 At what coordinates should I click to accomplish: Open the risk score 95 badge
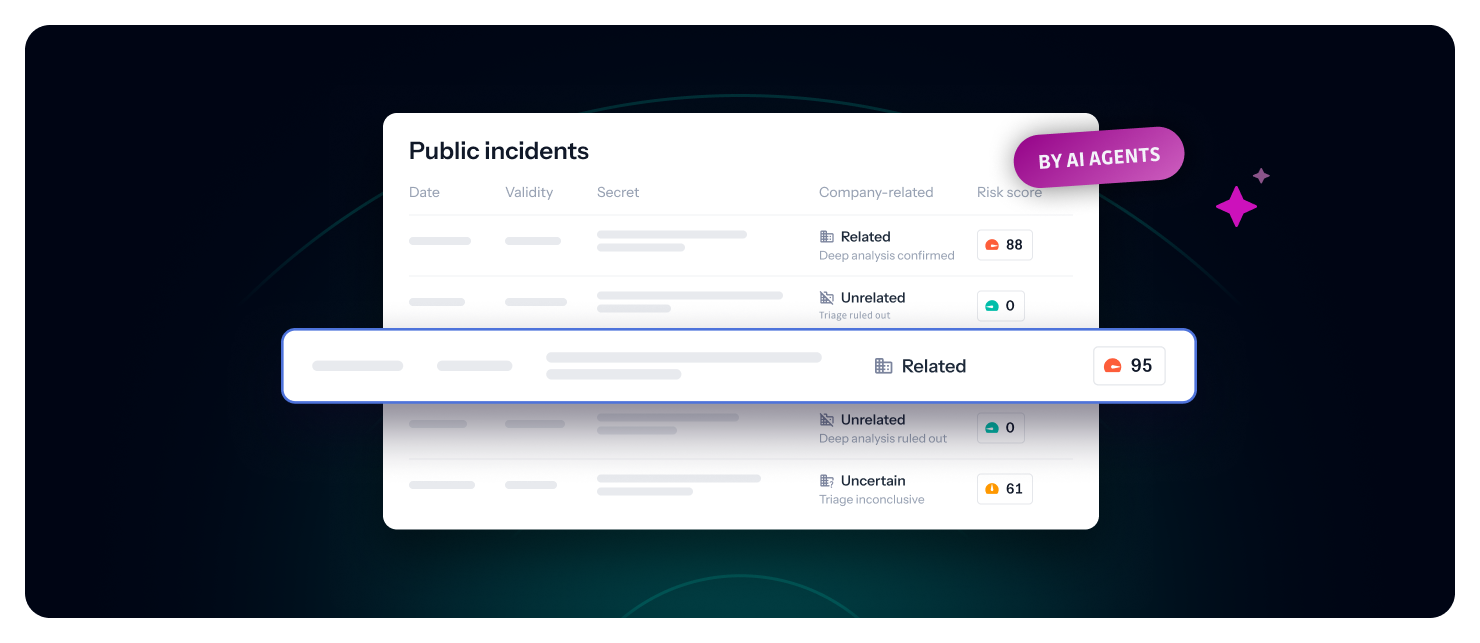coord(1129,366)
